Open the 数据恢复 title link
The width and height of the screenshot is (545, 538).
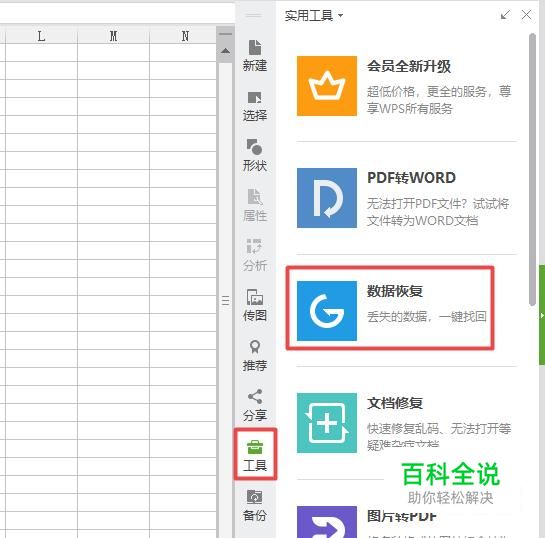coord(395,291)
